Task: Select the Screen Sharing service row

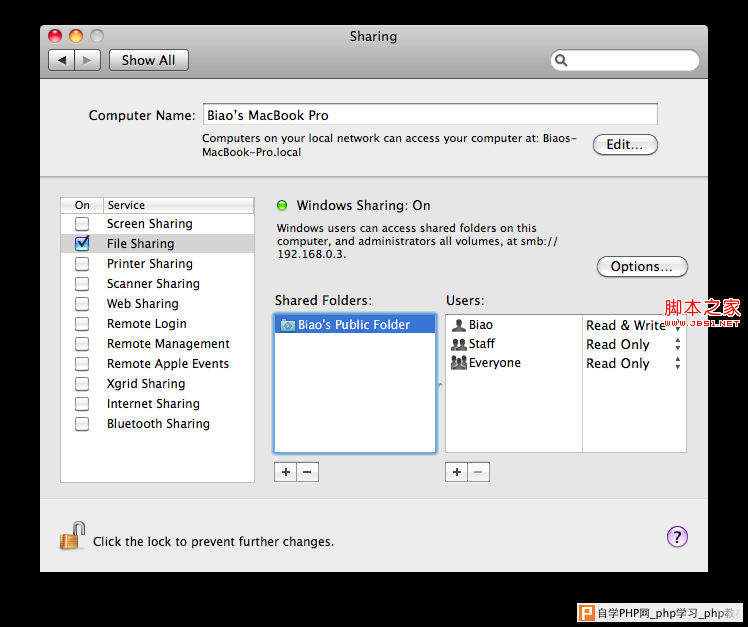Action: pos(157,223)
